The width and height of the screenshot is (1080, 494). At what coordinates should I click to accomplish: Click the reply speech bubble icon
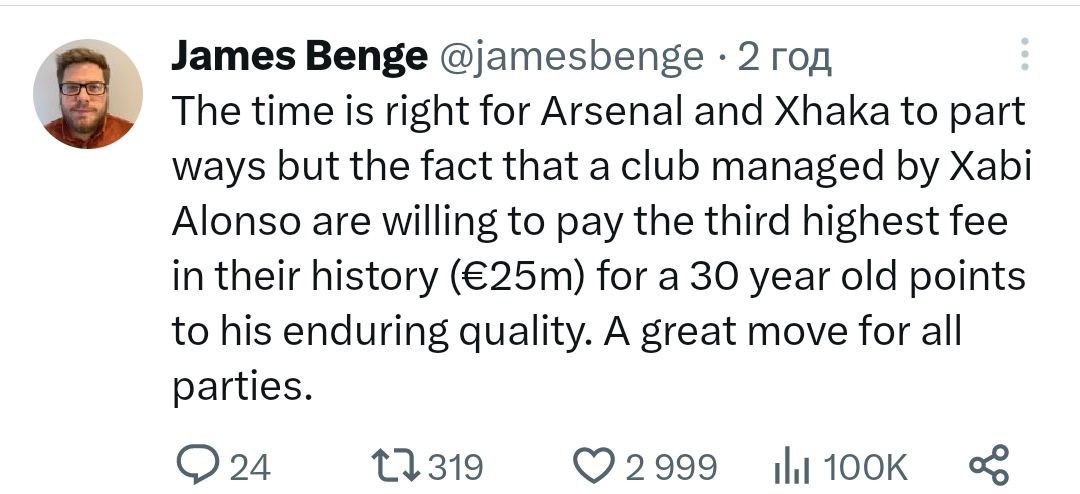tap(194, 466)
